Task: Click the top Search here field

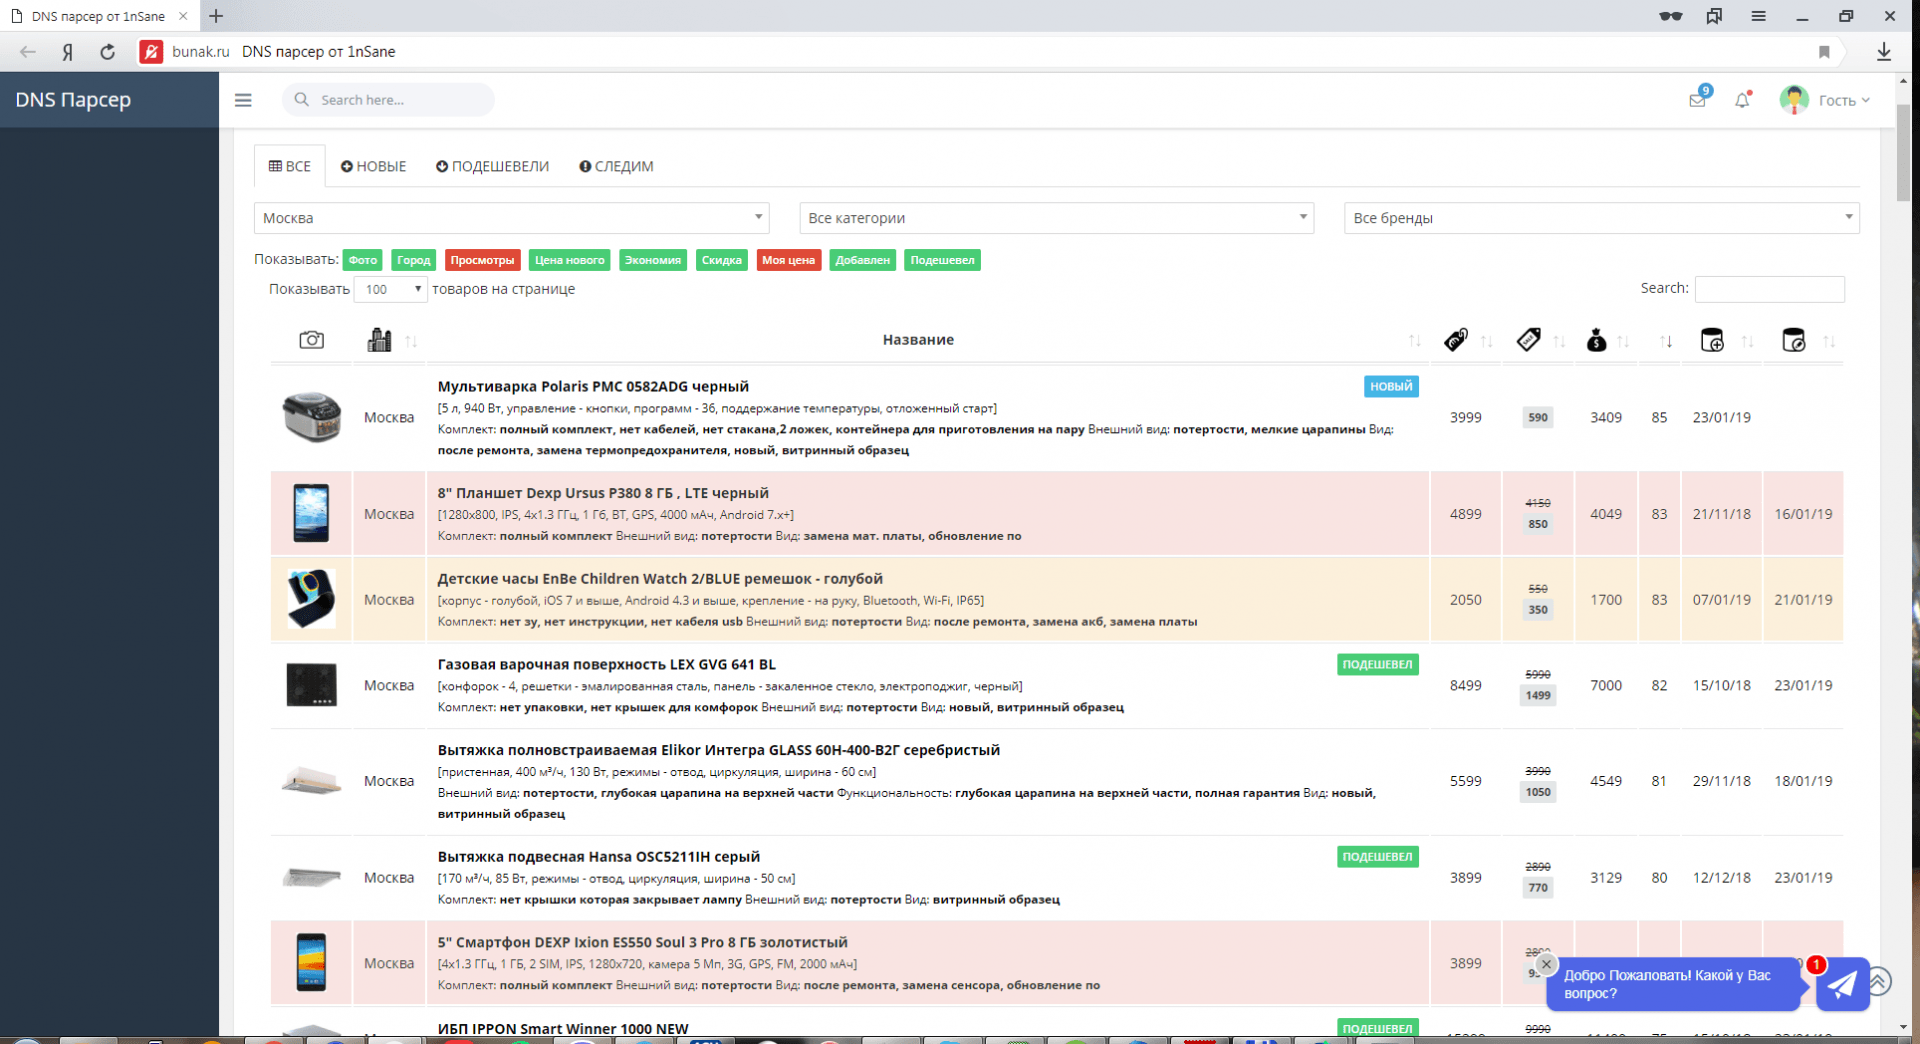Action: (x=388, y=100)
